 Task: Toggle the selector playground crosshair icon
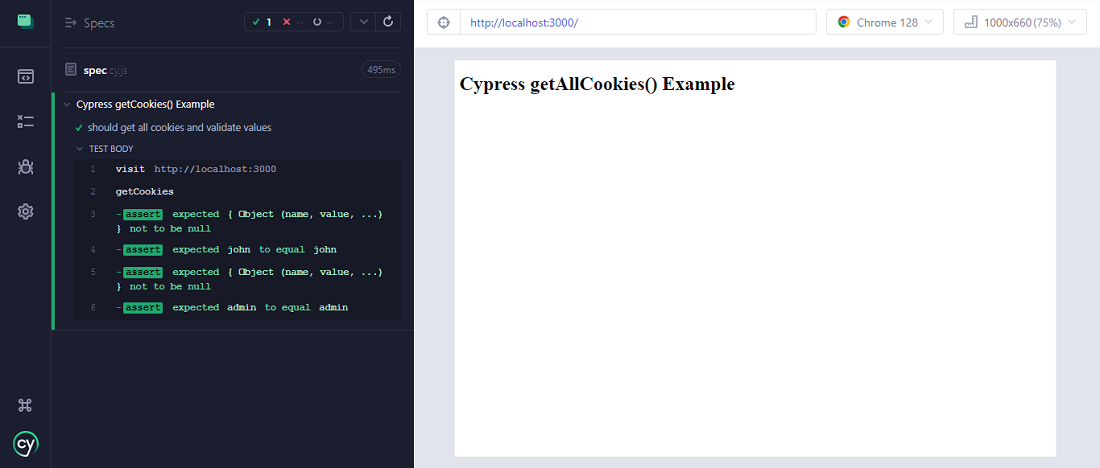pyautogui.click(x=443, y=22)
